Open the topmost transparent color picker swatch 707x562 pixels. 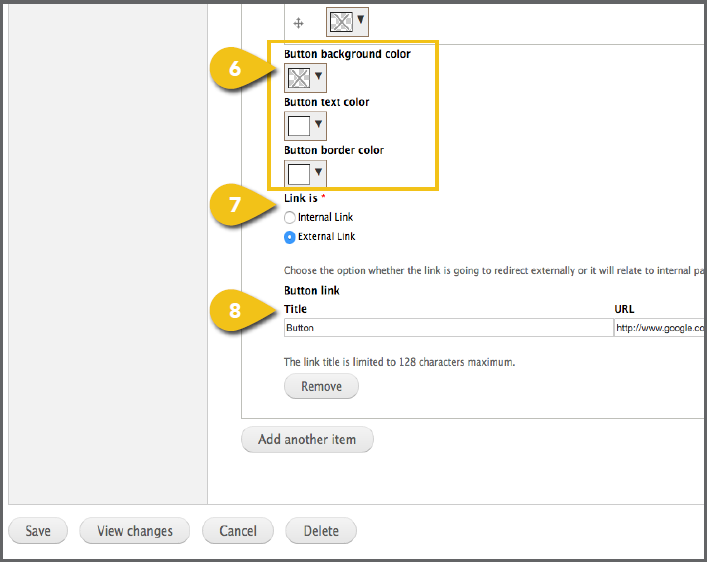(341, 21)
